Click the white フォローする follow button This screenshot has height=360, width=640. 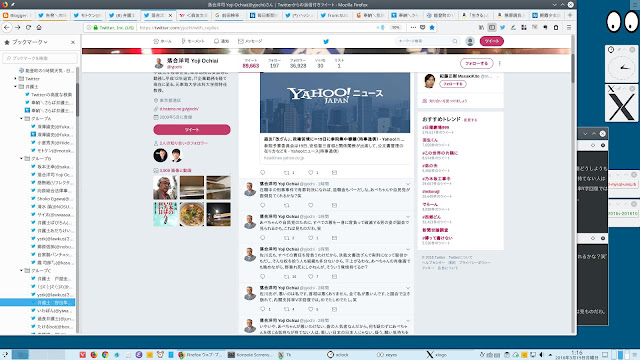(476, 64)
